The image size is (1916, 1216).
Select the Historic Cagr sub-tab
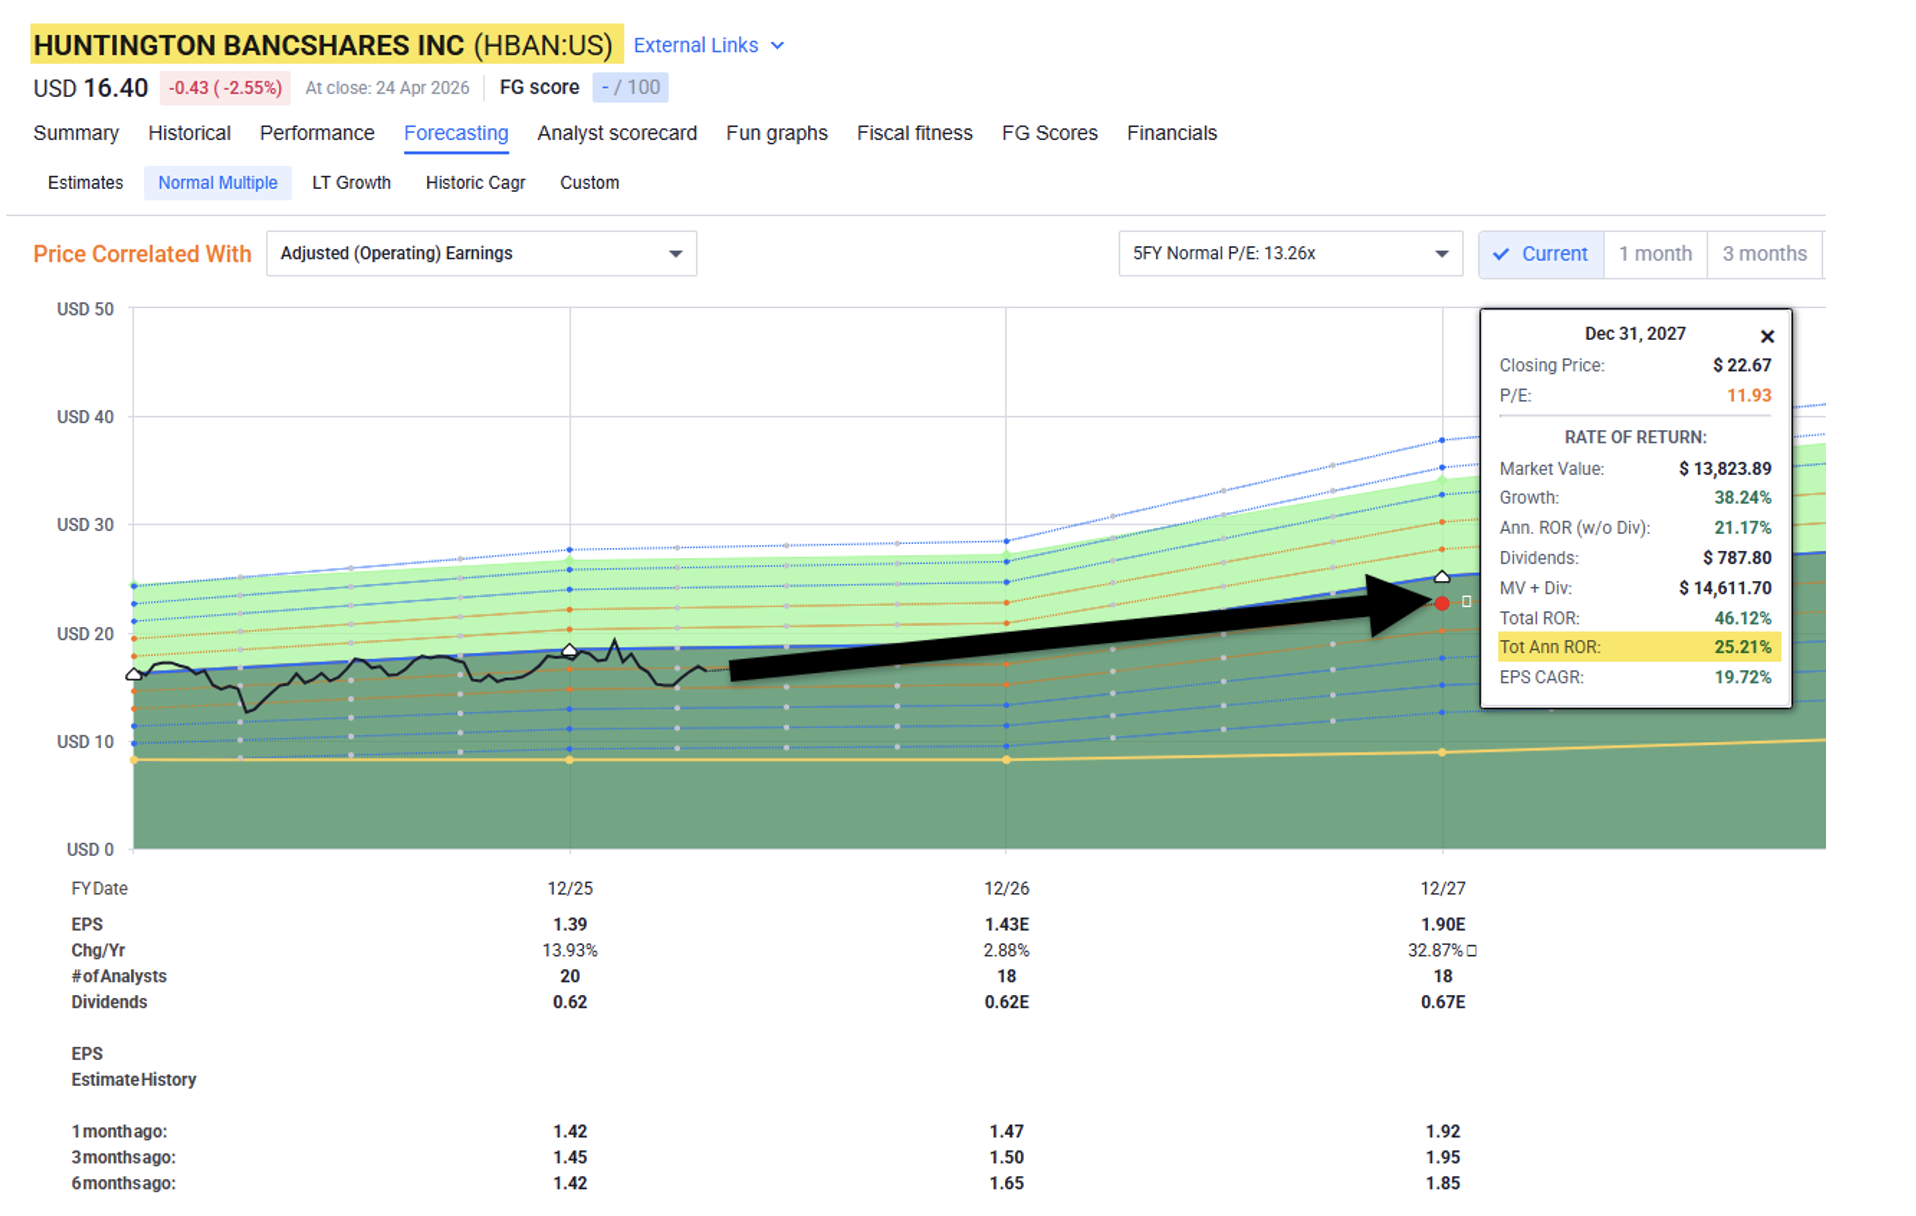click(x=475, y=183)
